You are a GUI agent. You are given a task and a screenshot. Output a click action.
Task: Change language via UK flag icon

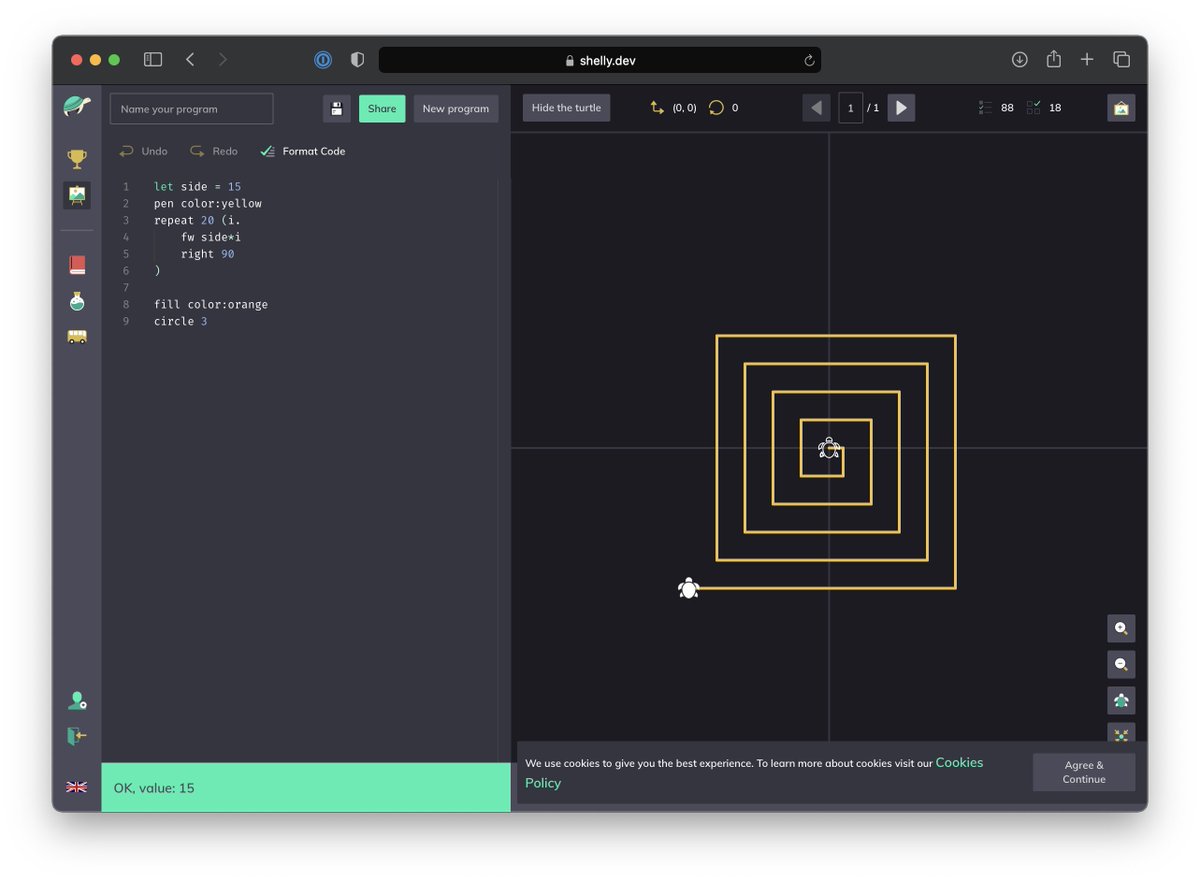77,787
